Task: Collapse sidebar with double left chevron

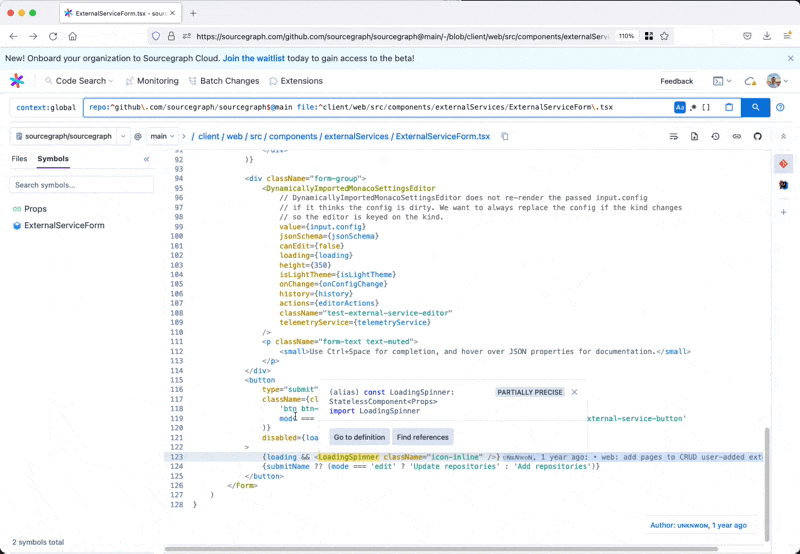Action: tap(146, 159)
